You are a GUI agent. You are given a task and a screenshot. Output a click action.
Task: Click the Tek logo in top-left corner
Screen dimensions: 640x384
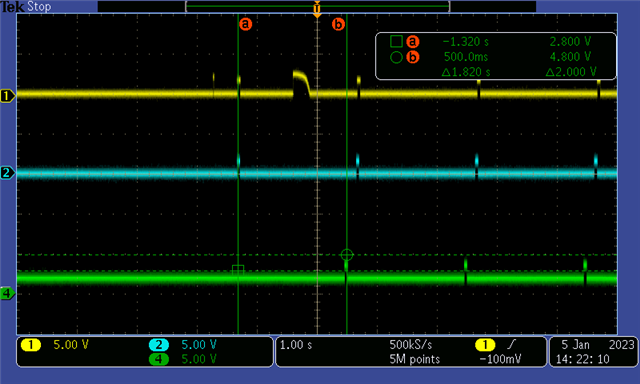[12, 7]
